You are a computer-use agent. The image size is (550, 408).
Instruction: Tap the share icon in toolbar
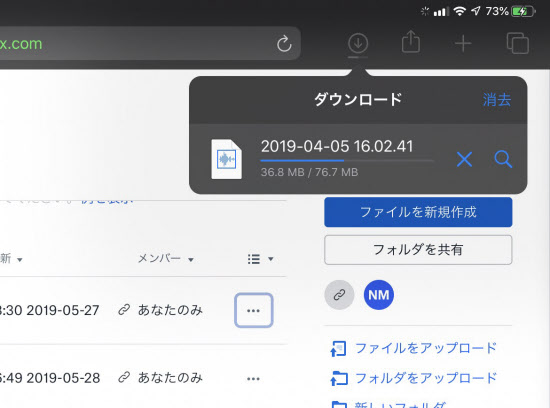tap(411, 42)
